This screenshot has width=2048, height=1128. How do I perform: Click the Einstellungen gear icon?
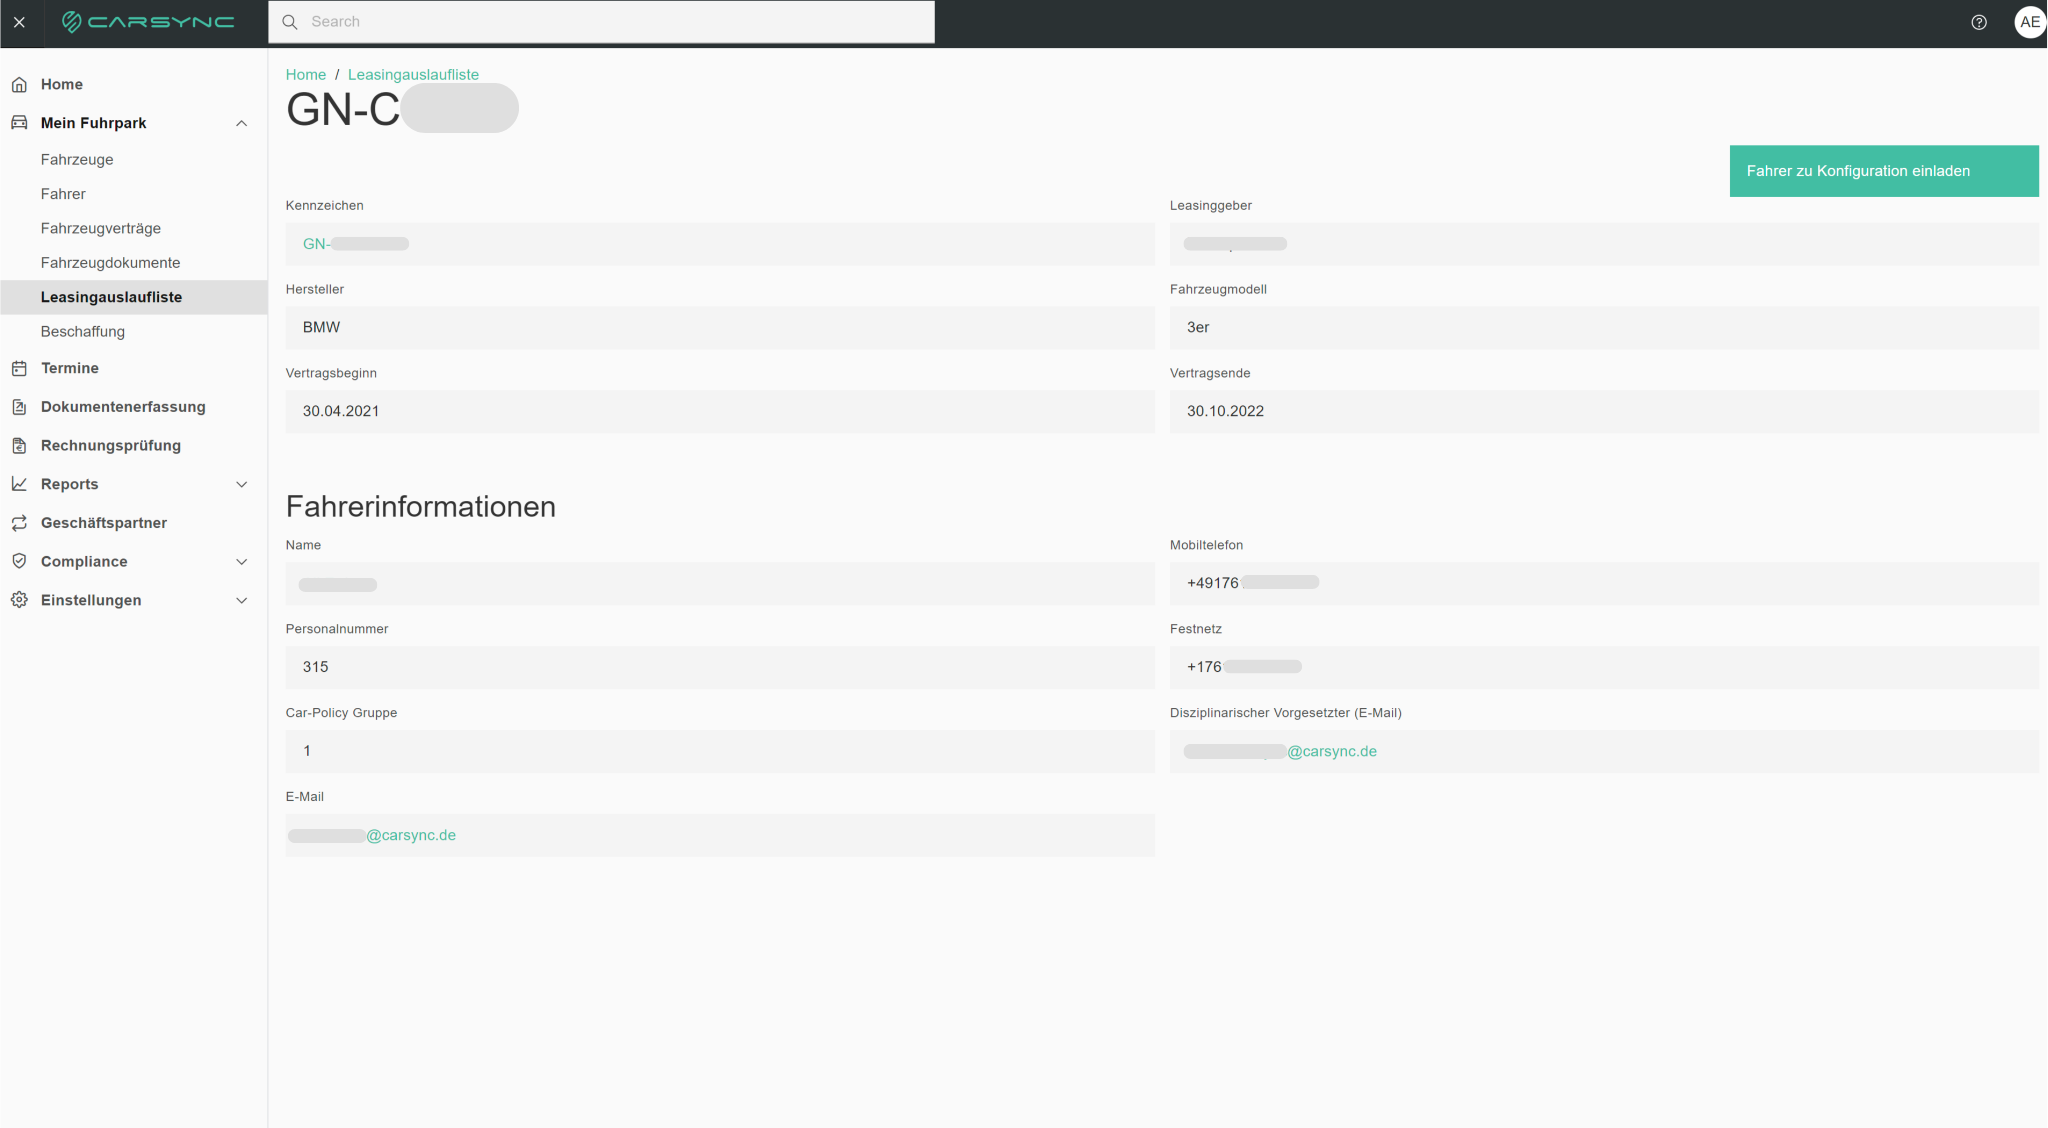[x=19, y=600]
